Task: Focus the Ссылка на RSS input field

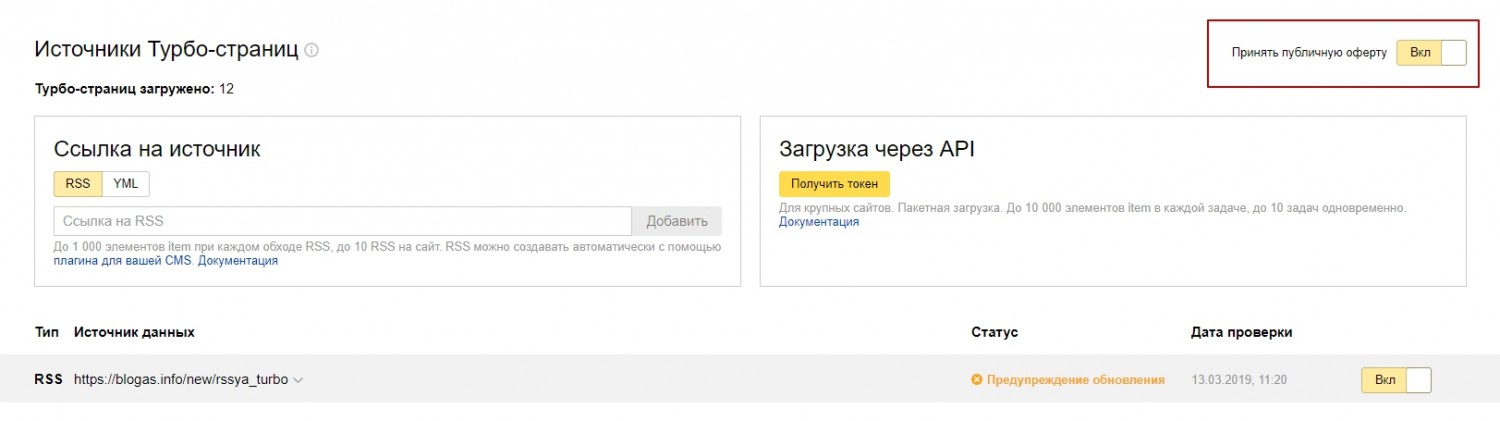Action: click(343, 221)
